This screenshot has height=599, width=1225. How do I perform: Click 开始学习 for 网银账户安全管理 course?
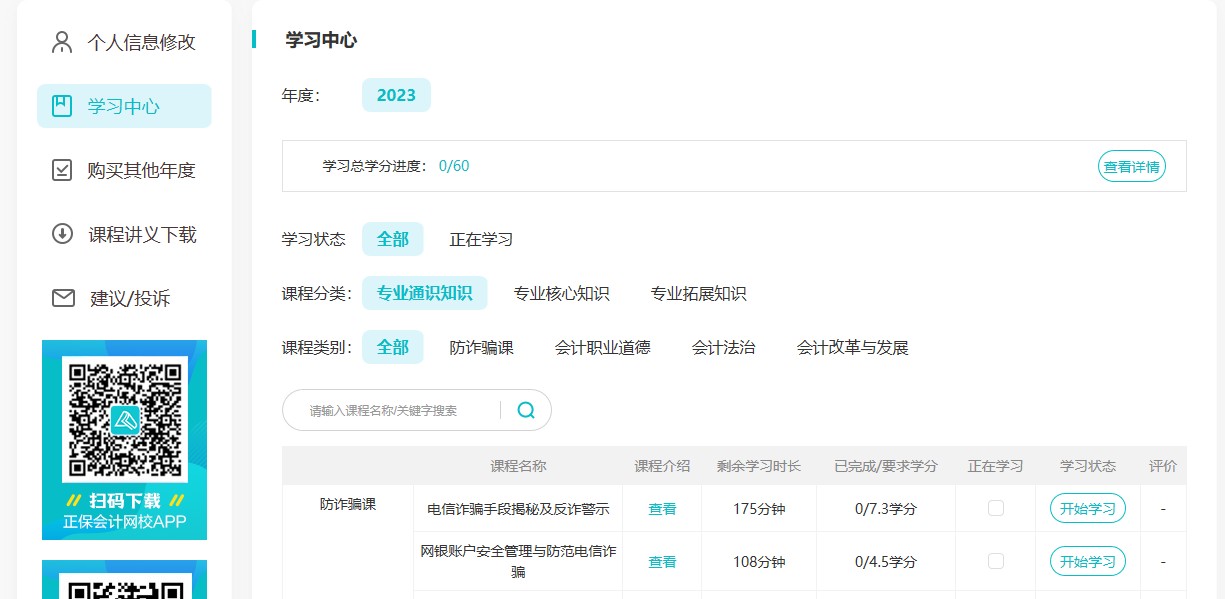pos(1087,561)
